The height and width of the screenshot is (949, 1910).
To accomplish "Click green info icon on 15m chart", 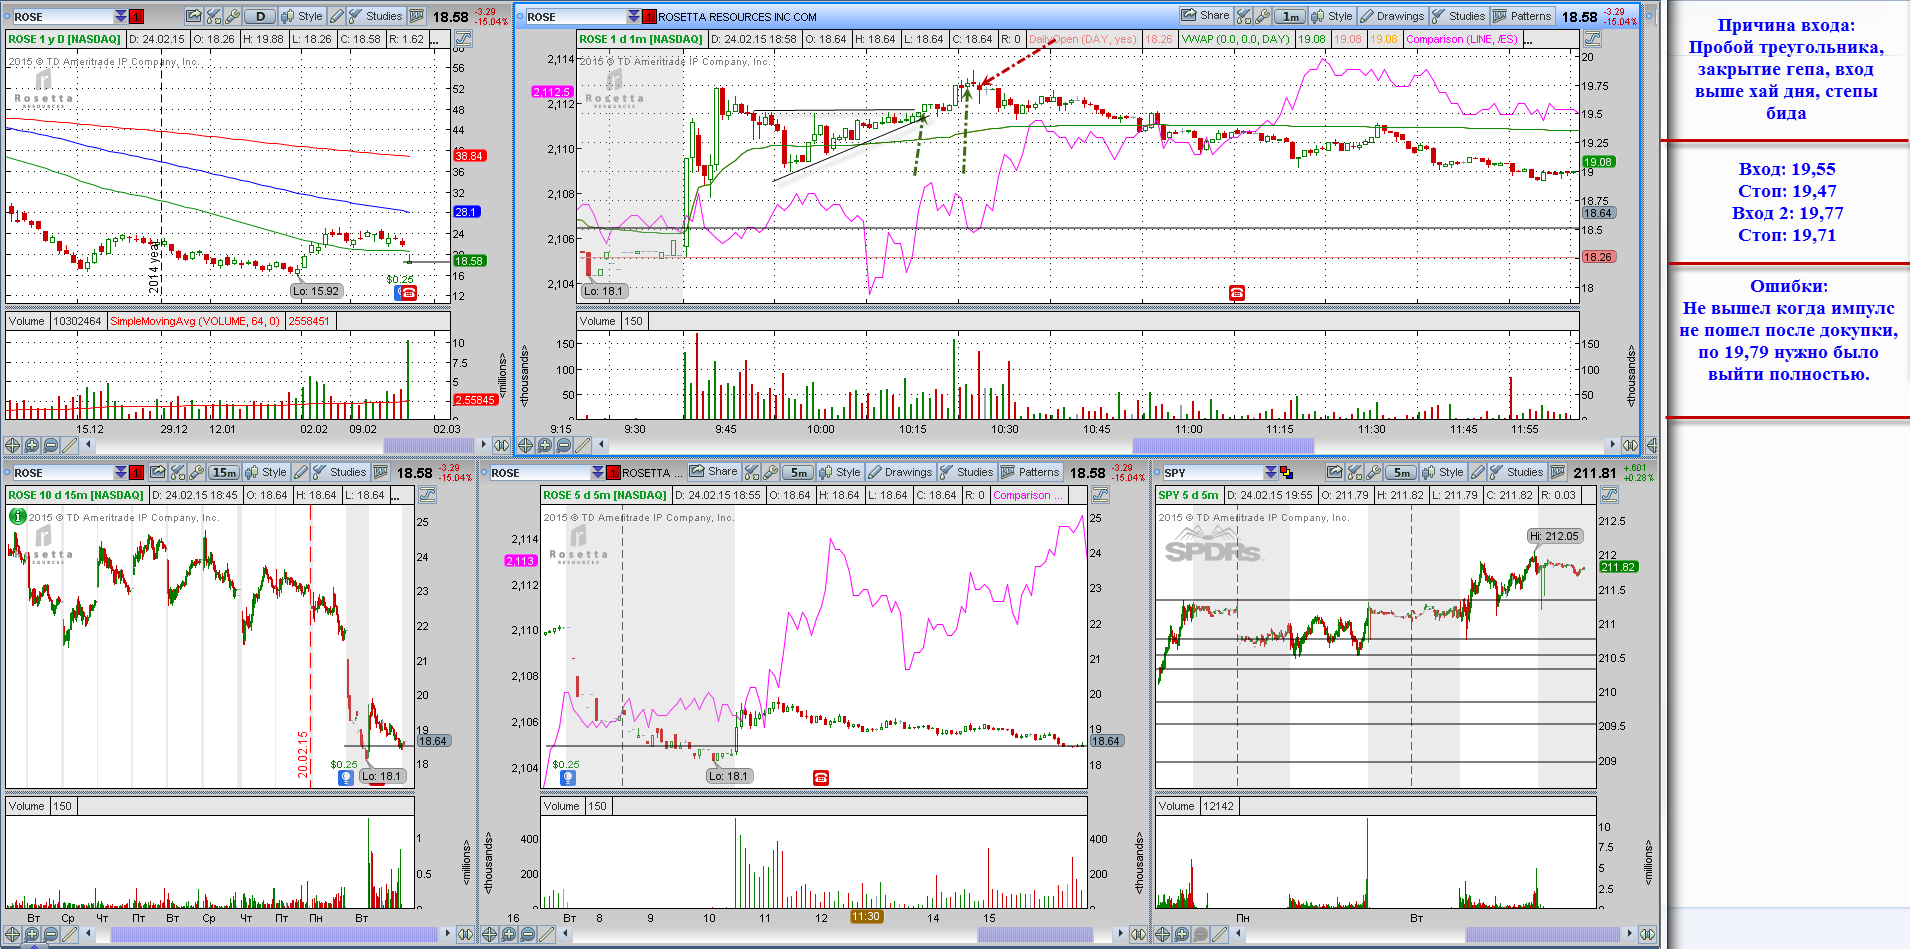I will coord(17,516).
